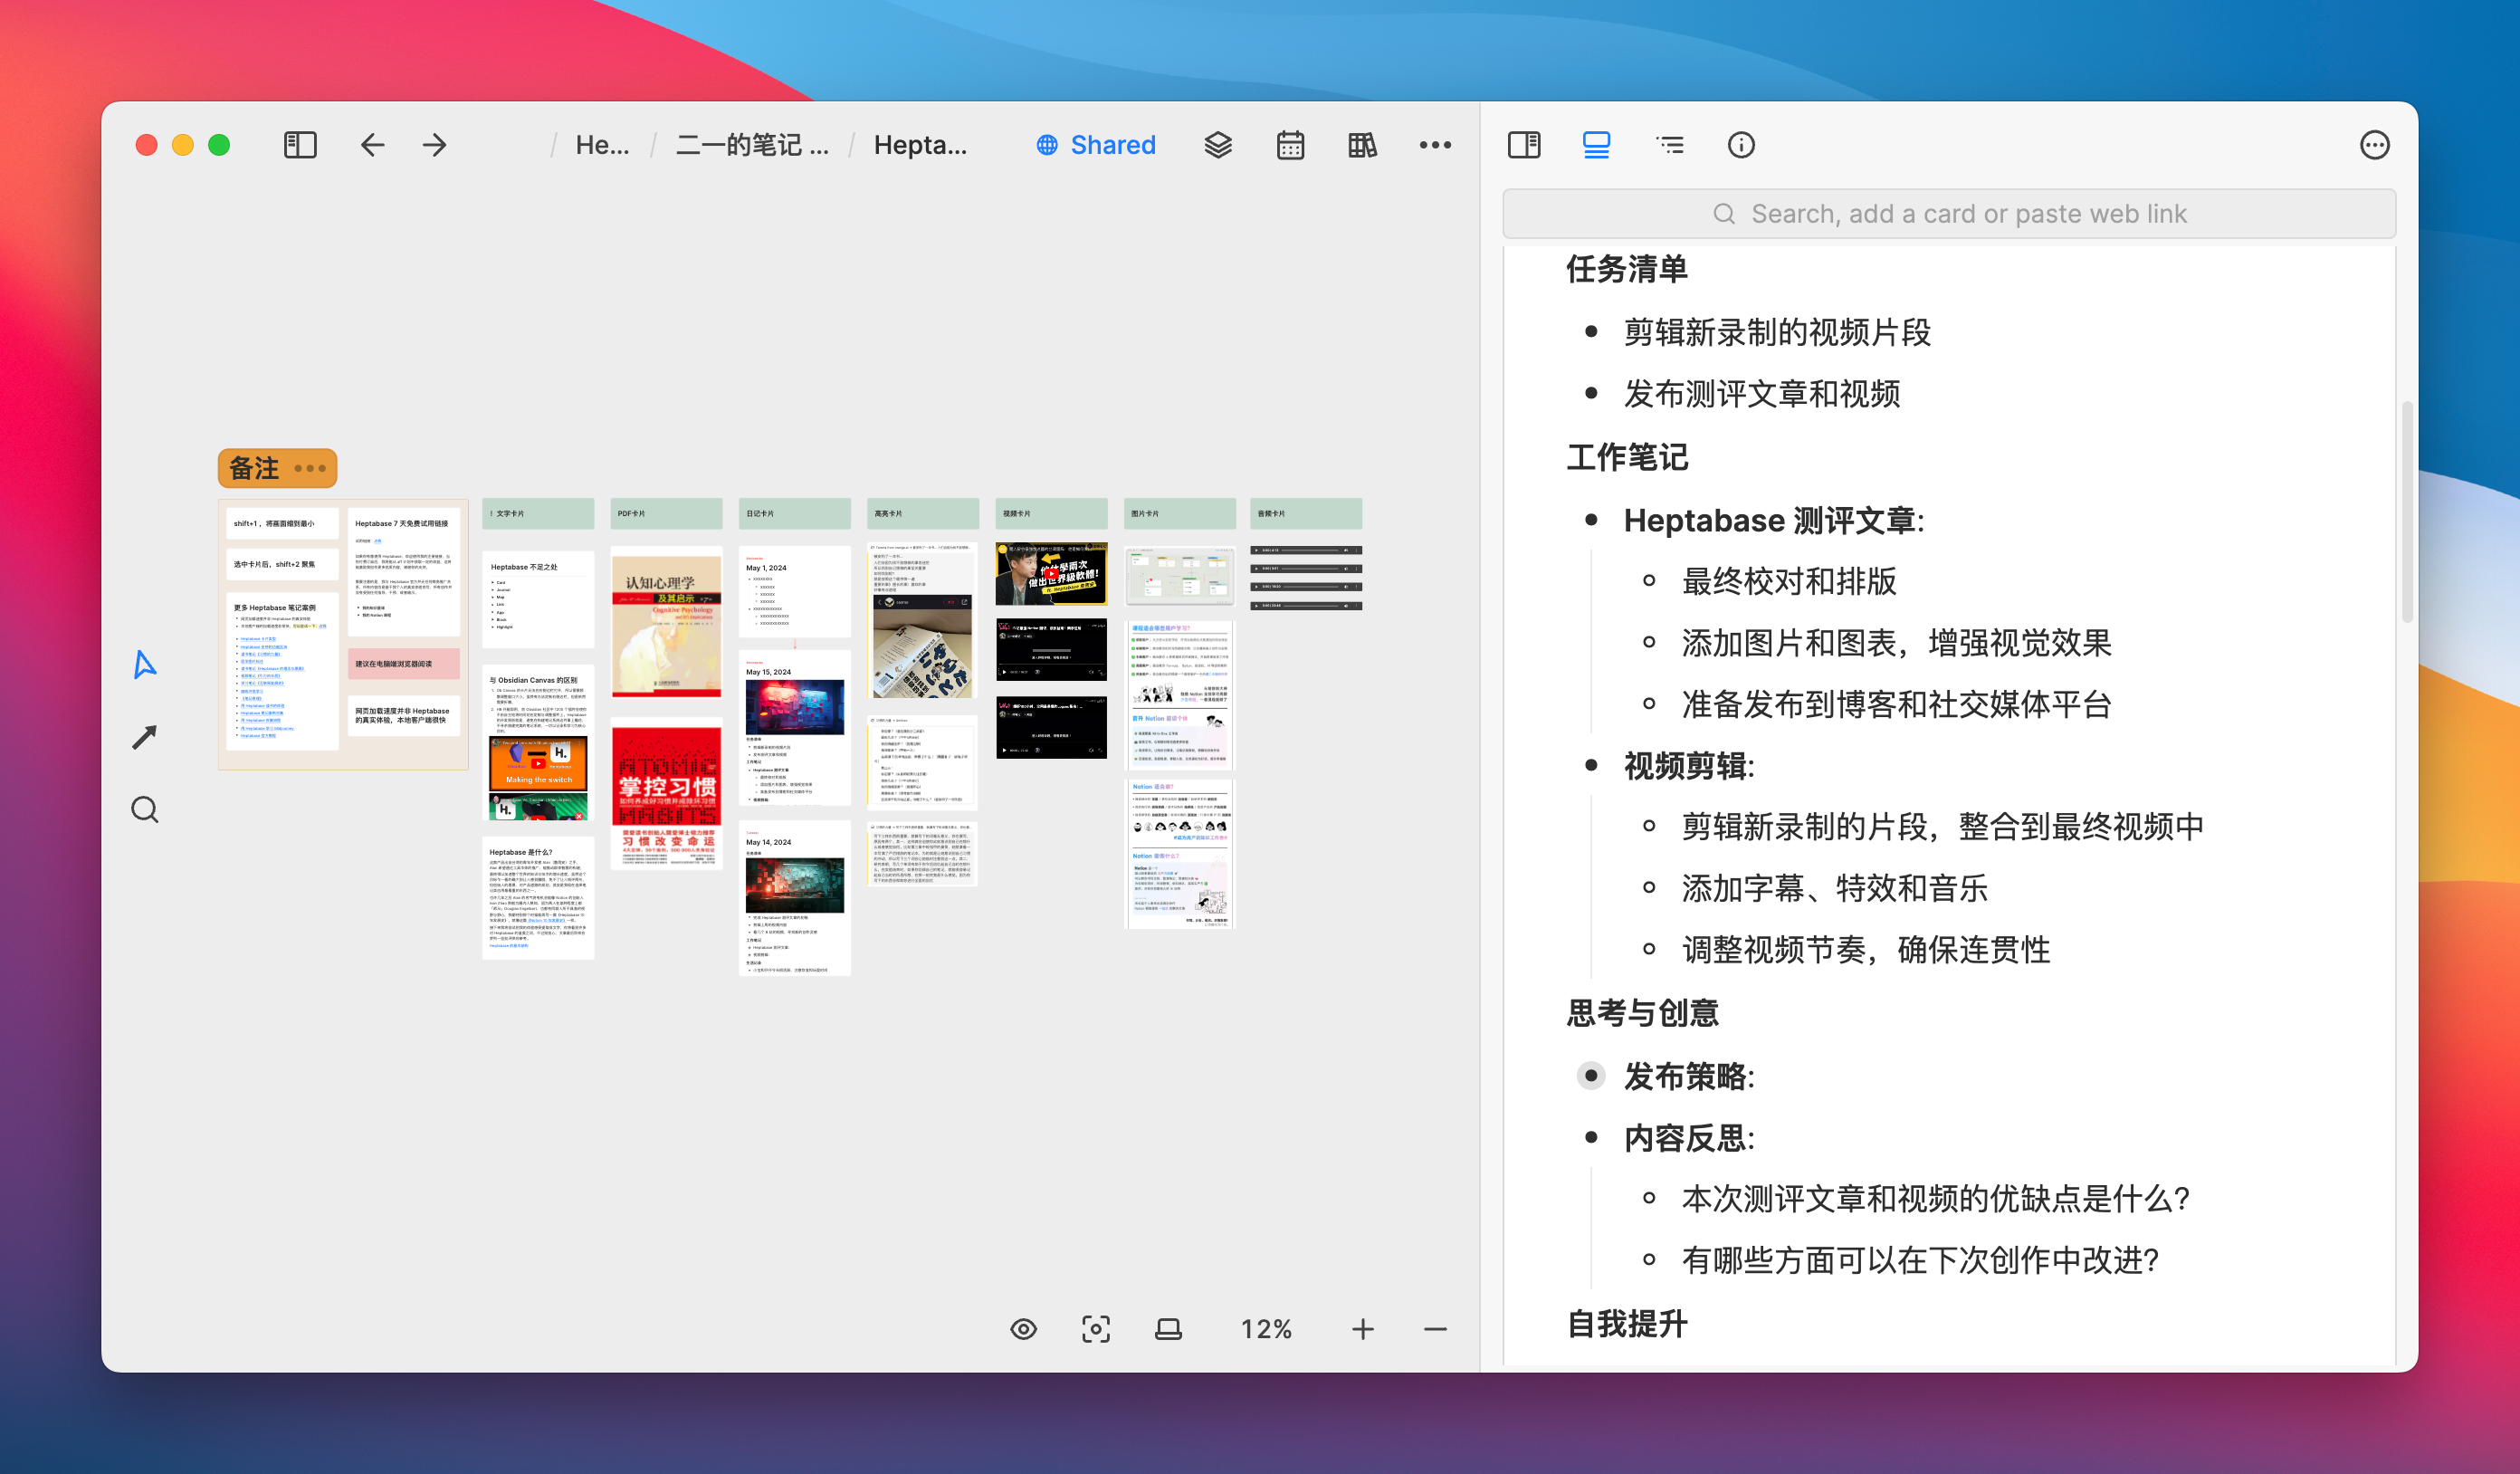Open right panel circled ellipsis menu

2374,145
